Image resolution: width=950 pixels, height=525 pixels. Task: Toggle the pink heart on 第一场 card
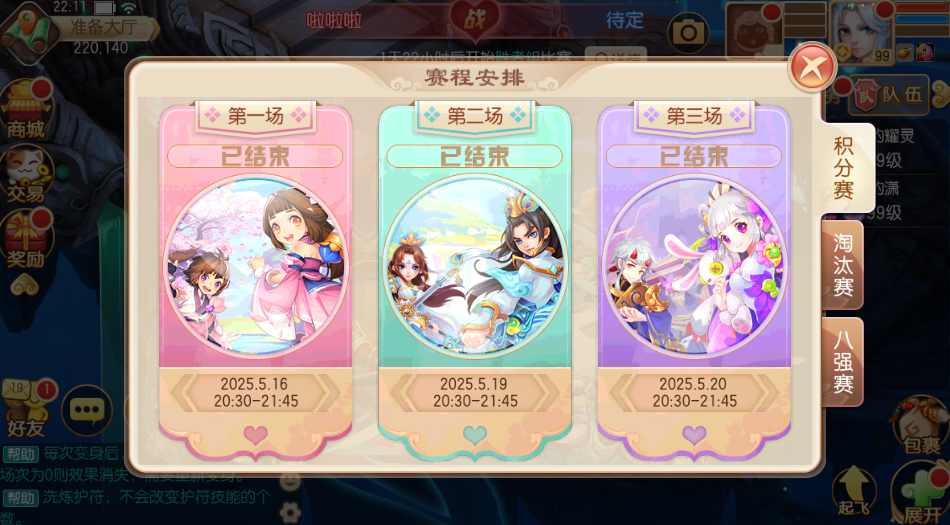point(255,434)
